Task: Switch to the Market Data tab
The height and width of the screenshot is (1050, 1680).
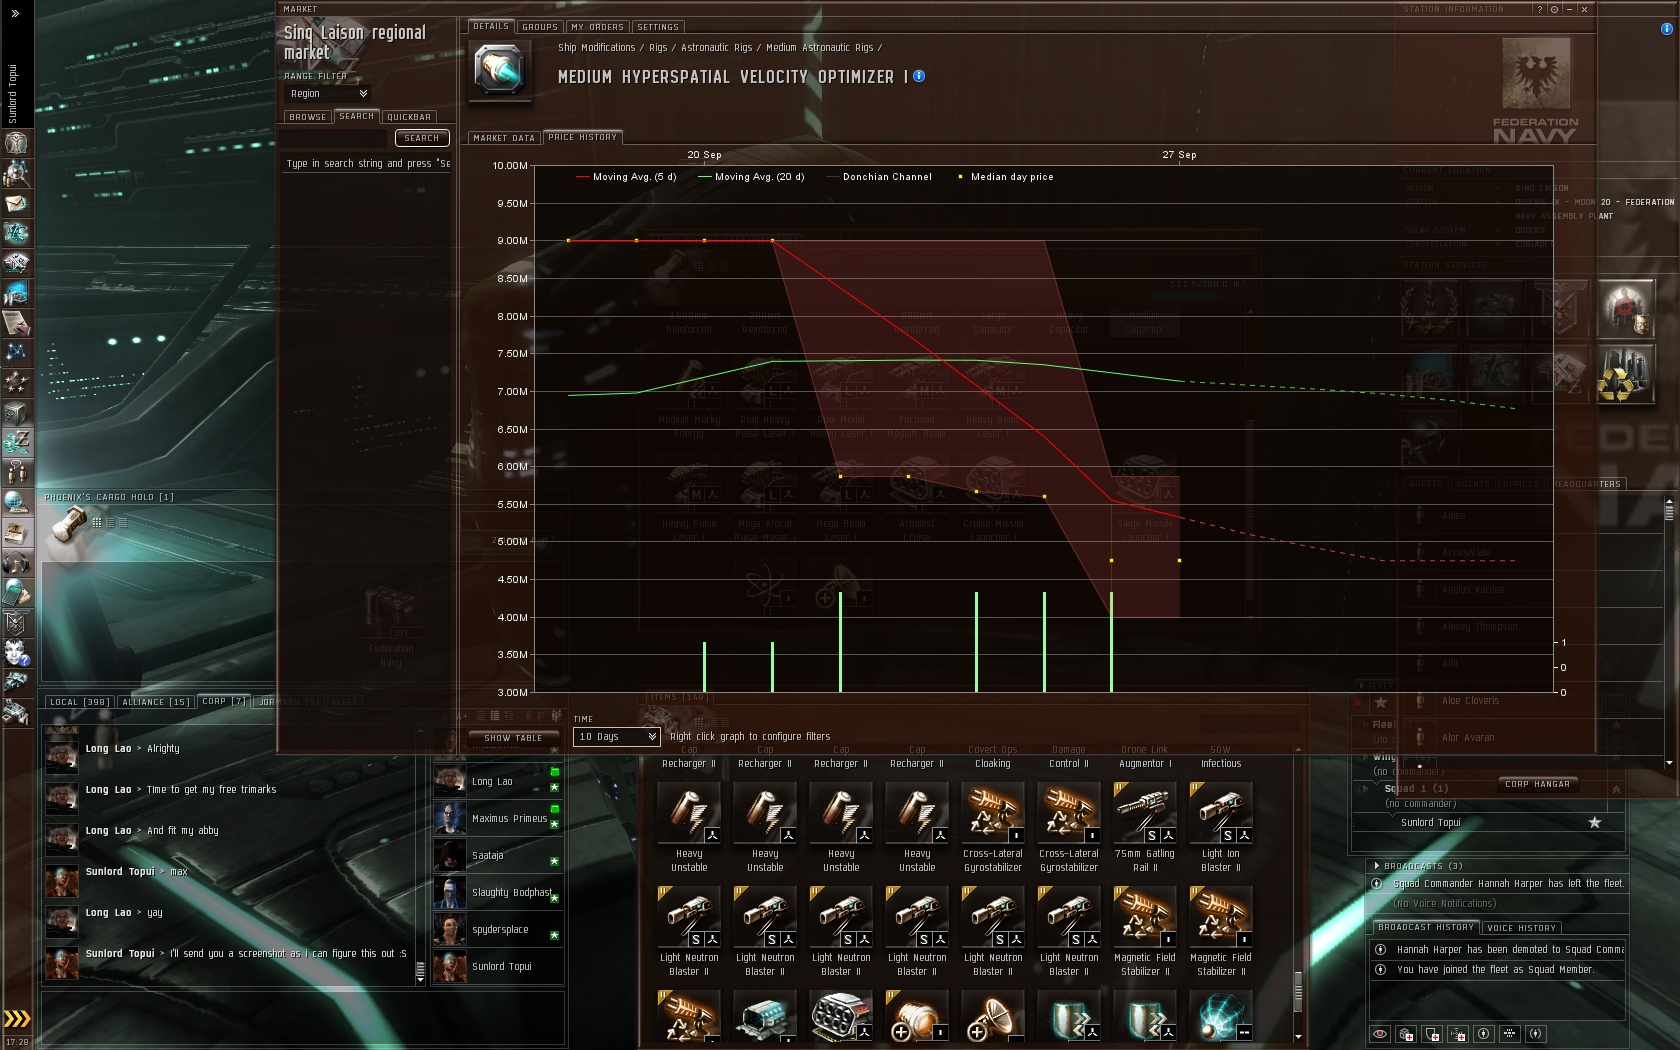Action: [504, 138]
